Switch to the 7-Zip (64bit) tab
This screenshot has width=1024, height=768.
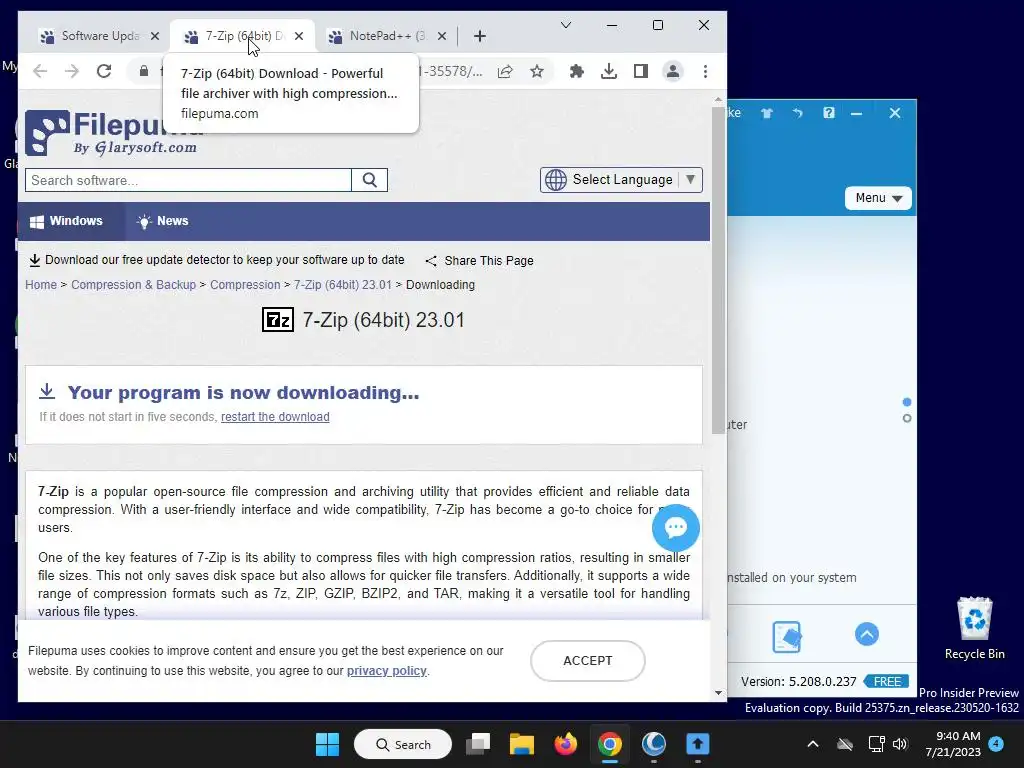click(242, 36)
